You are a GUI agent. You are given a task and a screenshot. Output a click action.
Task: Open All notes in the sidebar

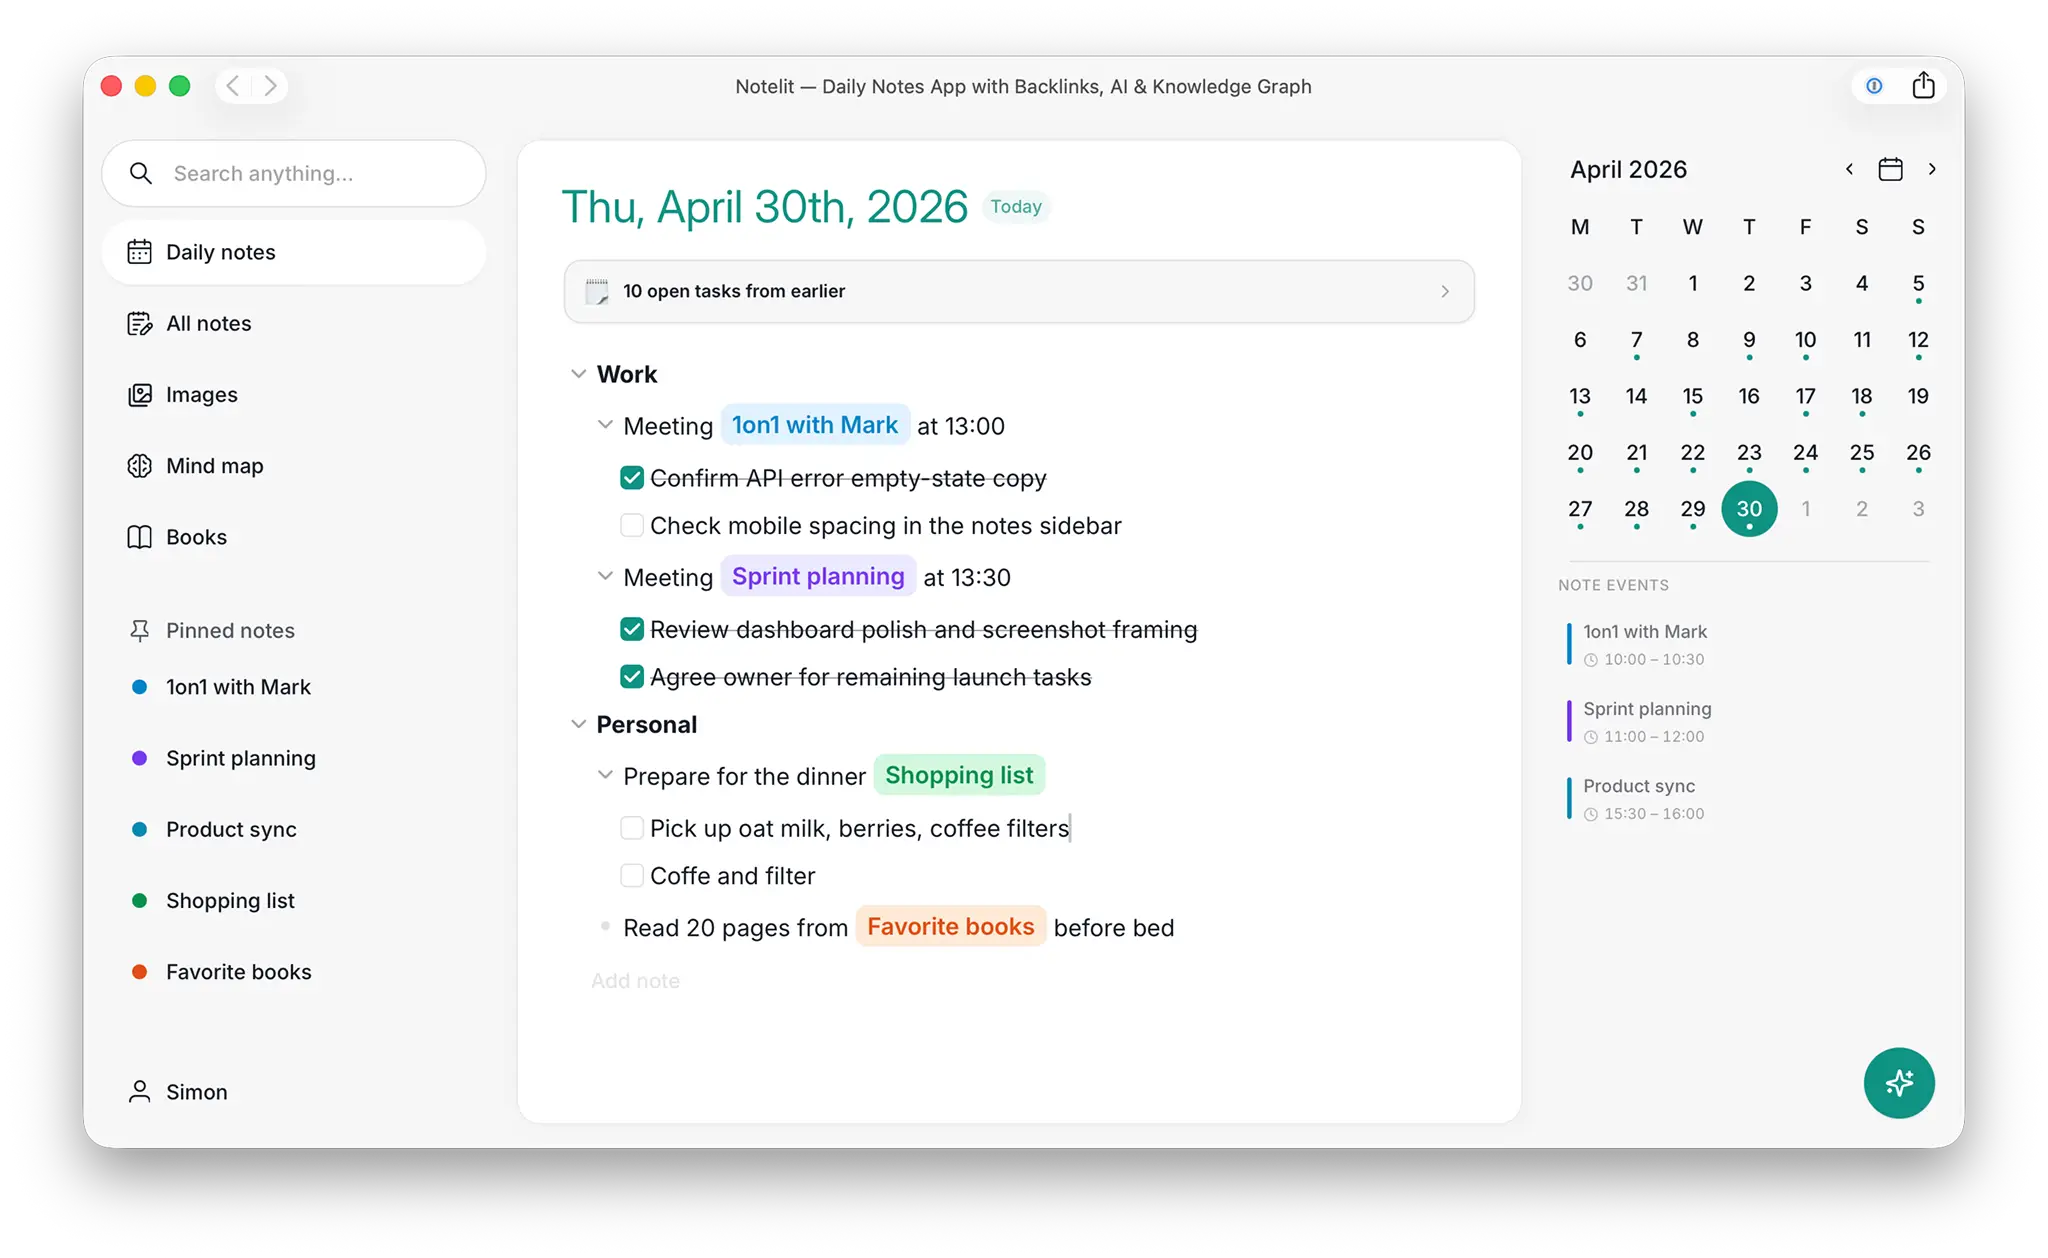tap(293, 323)
